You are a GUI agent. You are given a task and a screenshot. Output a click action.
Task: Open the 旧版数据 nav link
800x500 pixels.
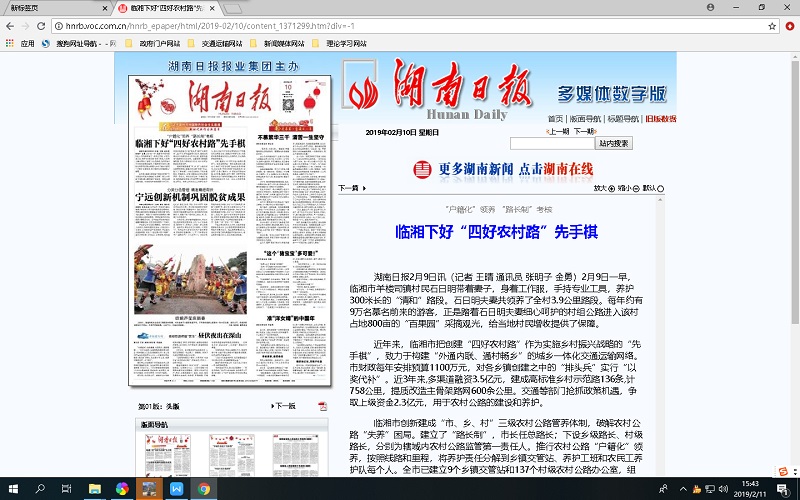click(x=661, y=118)
